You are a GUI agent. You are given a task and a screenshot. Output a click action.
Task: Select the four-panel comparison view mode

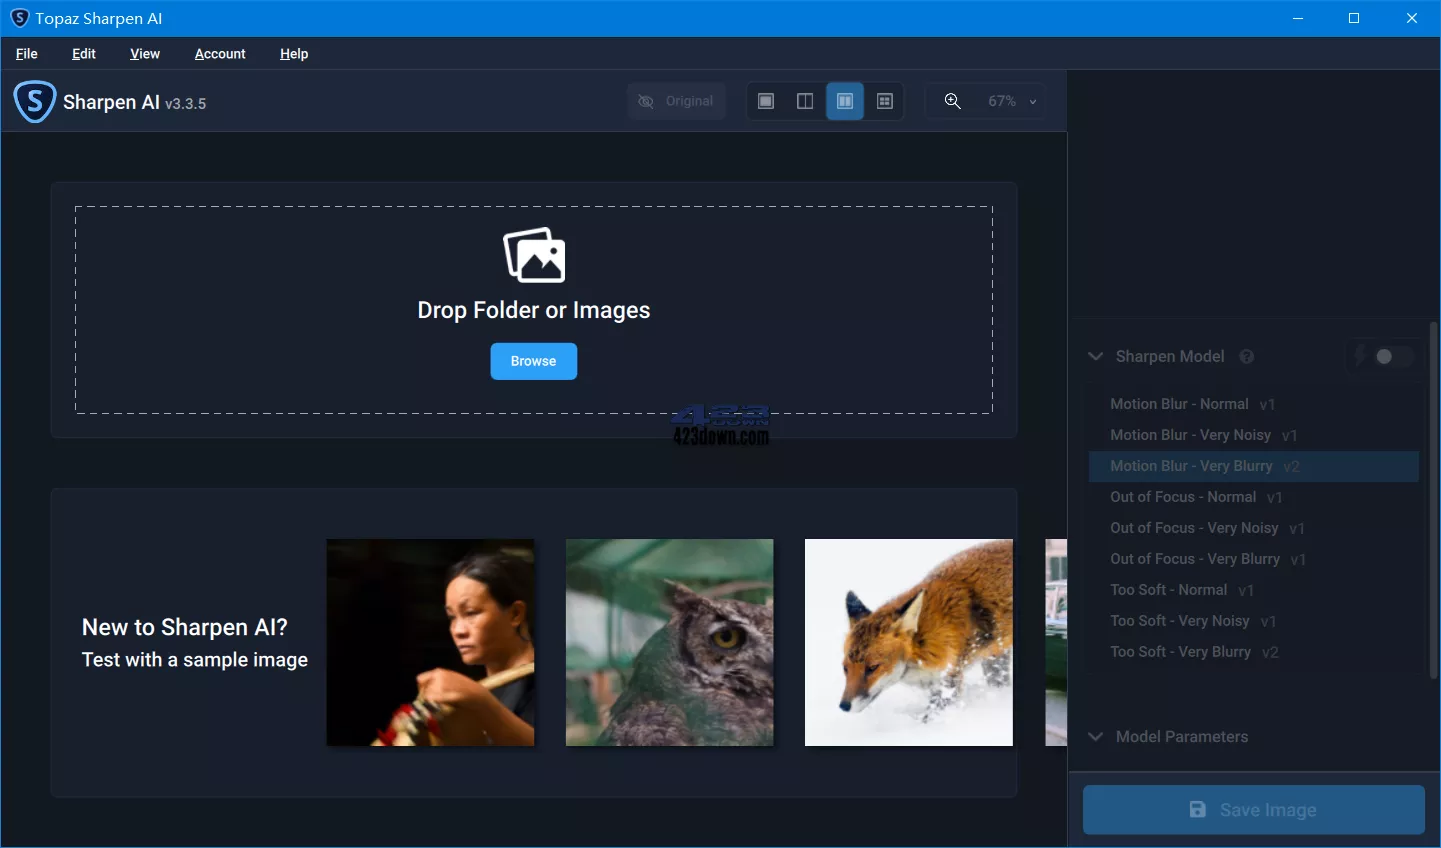884,100
